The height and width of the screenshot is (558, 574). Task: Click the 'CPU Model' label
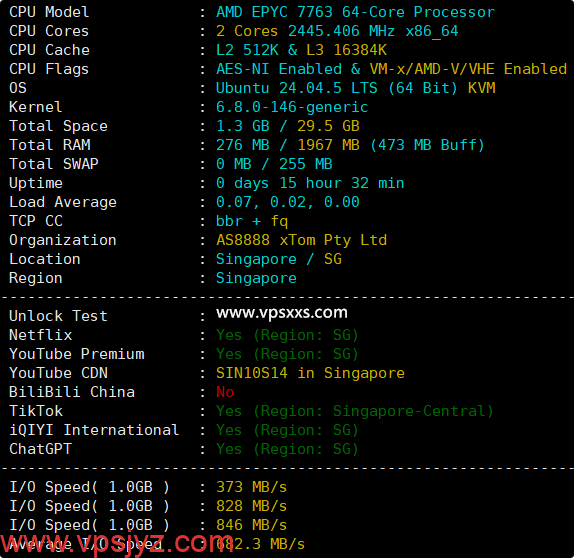49,12
